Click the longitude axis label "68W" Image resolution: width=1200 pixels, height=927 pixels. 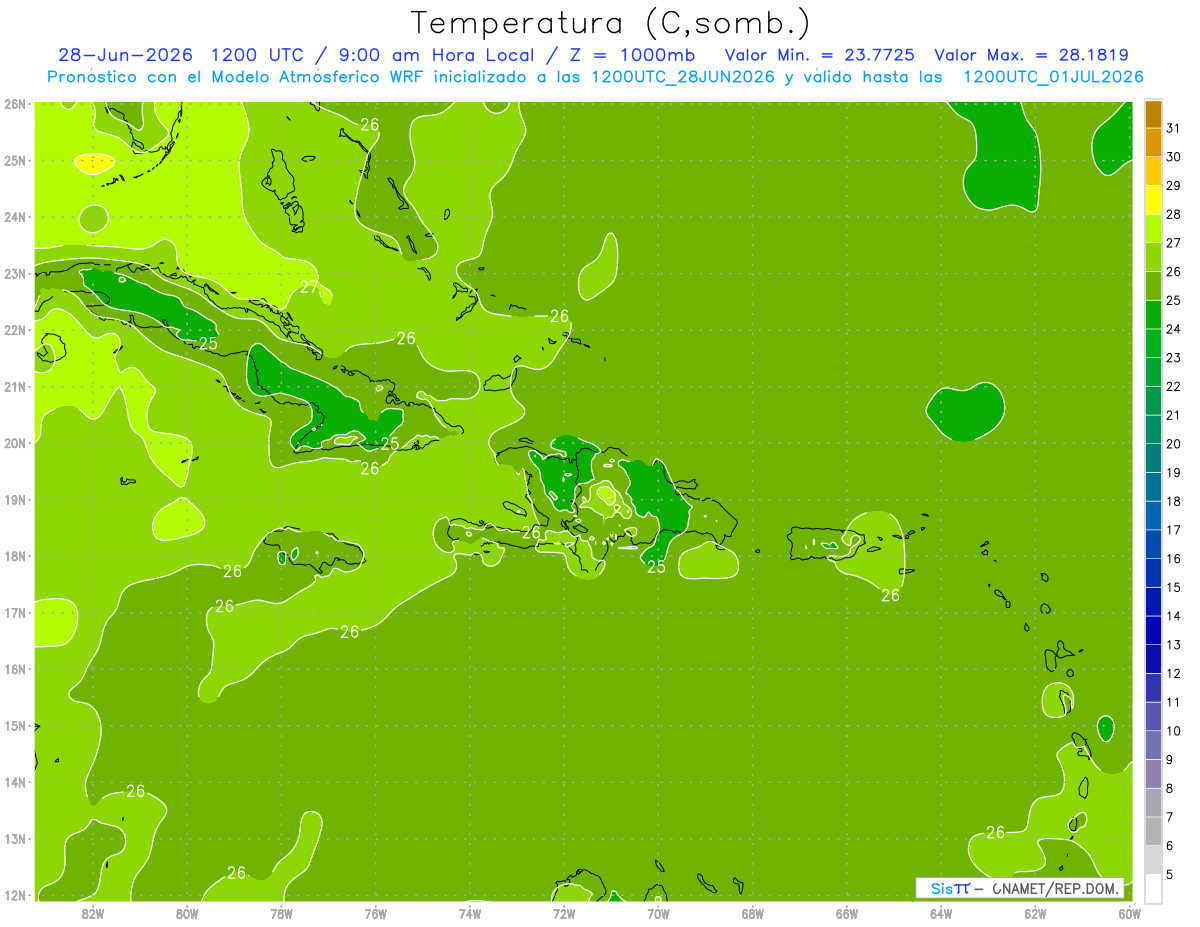coord(753,913)
